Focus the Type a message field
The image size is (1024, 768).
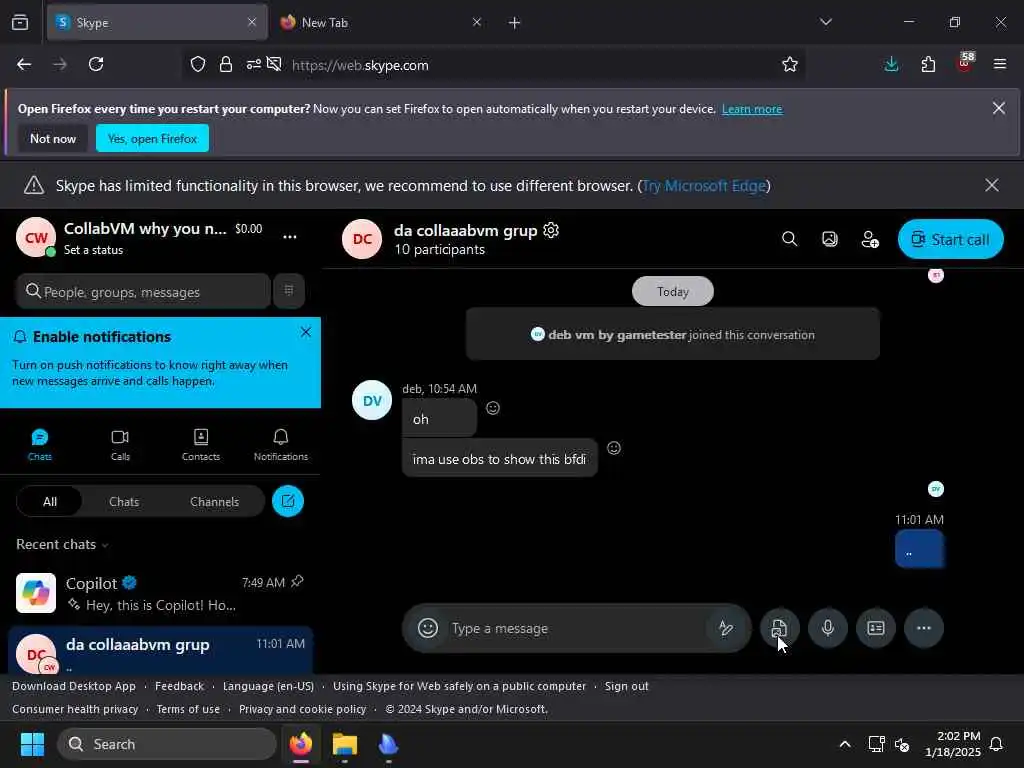pyautogui.click(x=578, y=628)
